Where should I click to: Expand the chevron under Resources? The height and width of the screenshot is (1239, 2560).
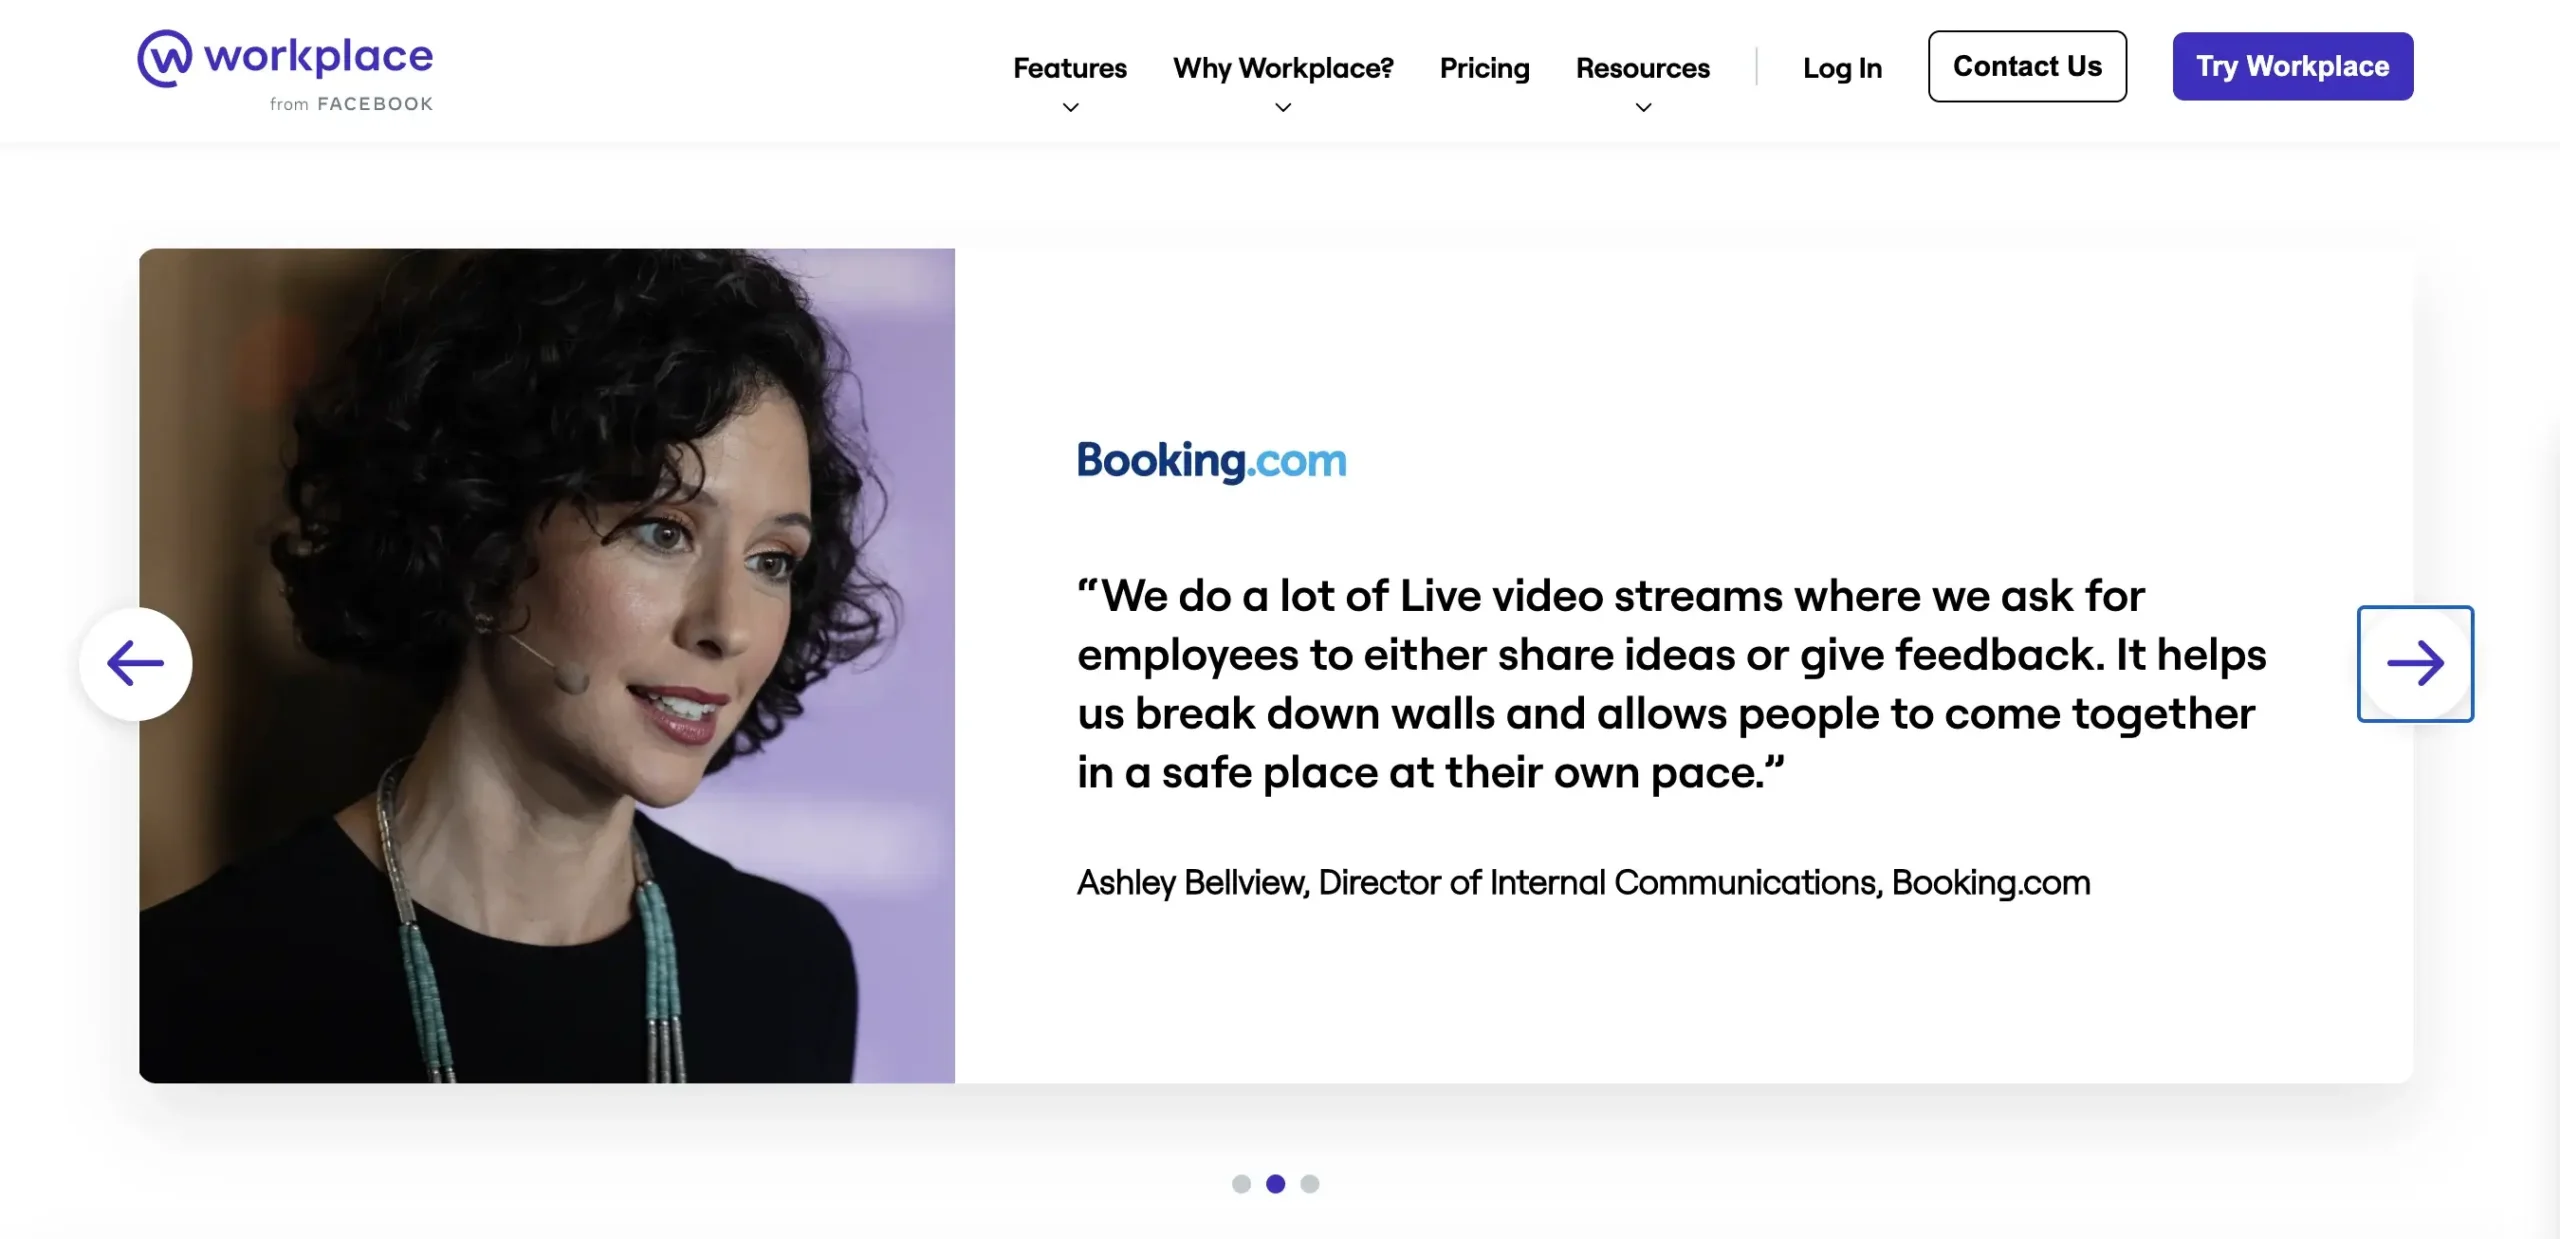1643,107
